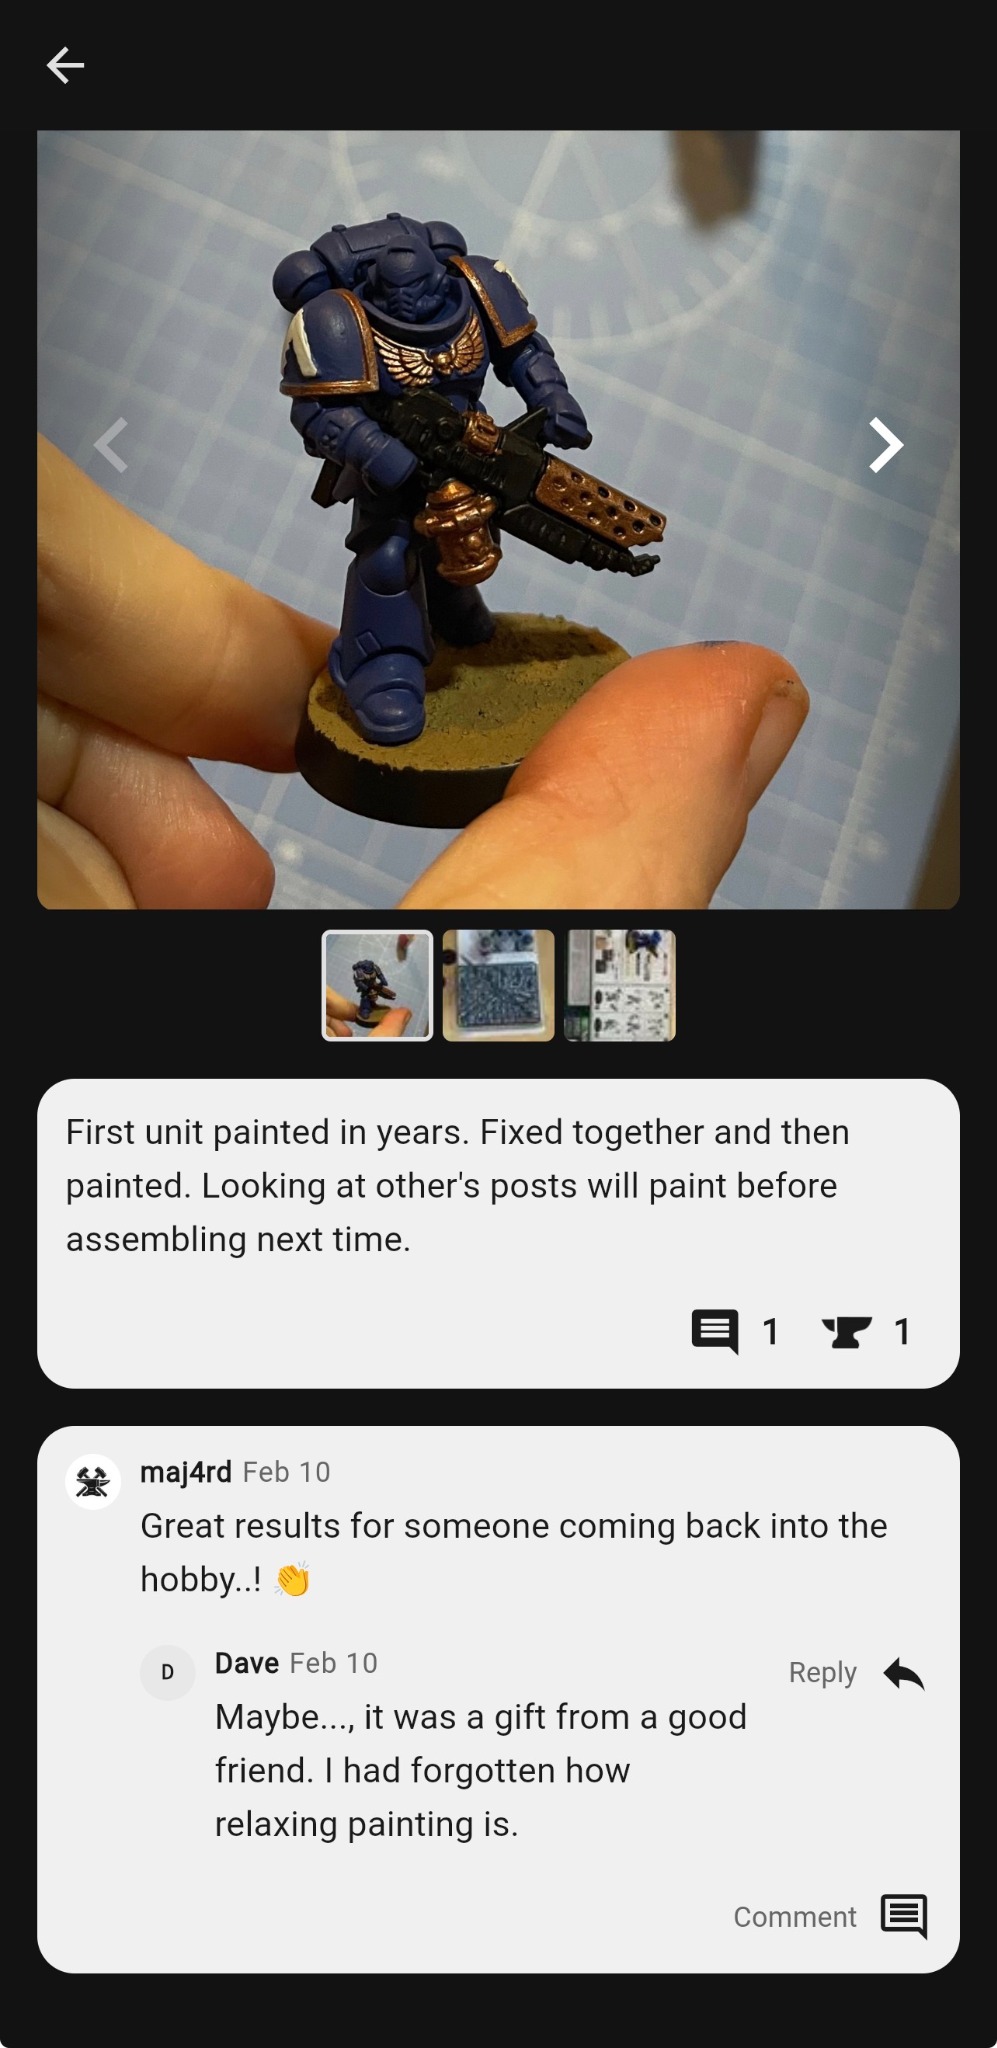The image size is (997, 2048).
Task: Click the curved reply arrow icon
Action: coord(904,1673)
